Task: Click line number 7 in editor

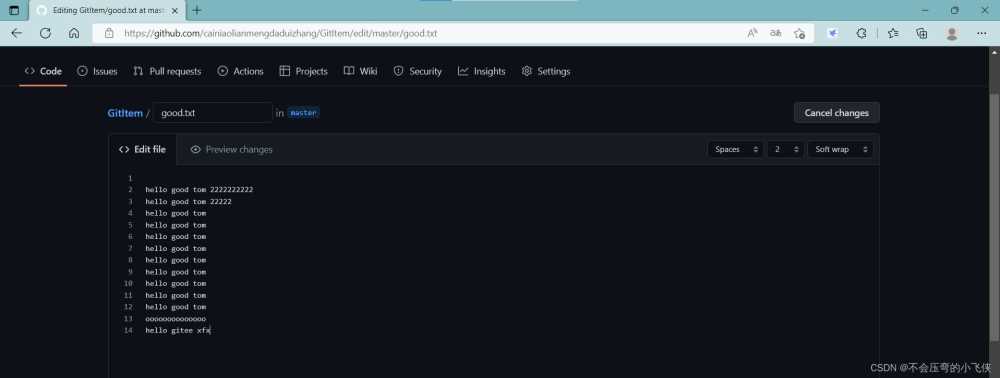Action: coord(130,249)
